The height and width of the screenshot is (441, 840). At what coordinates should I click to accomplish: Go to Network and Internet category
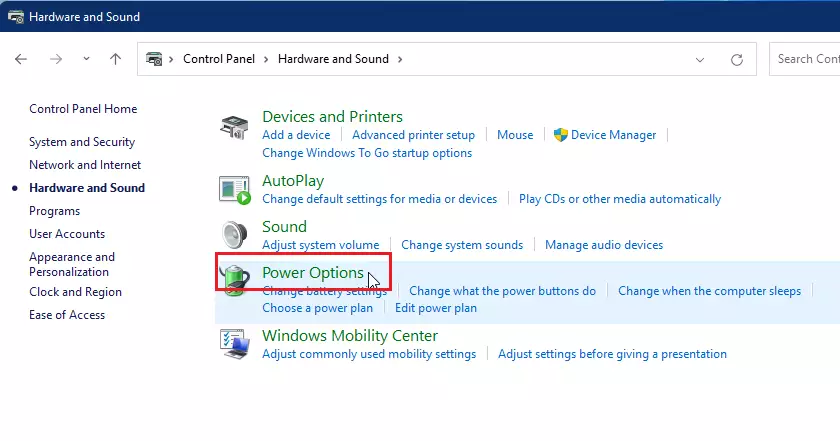[x=85, y=165]
